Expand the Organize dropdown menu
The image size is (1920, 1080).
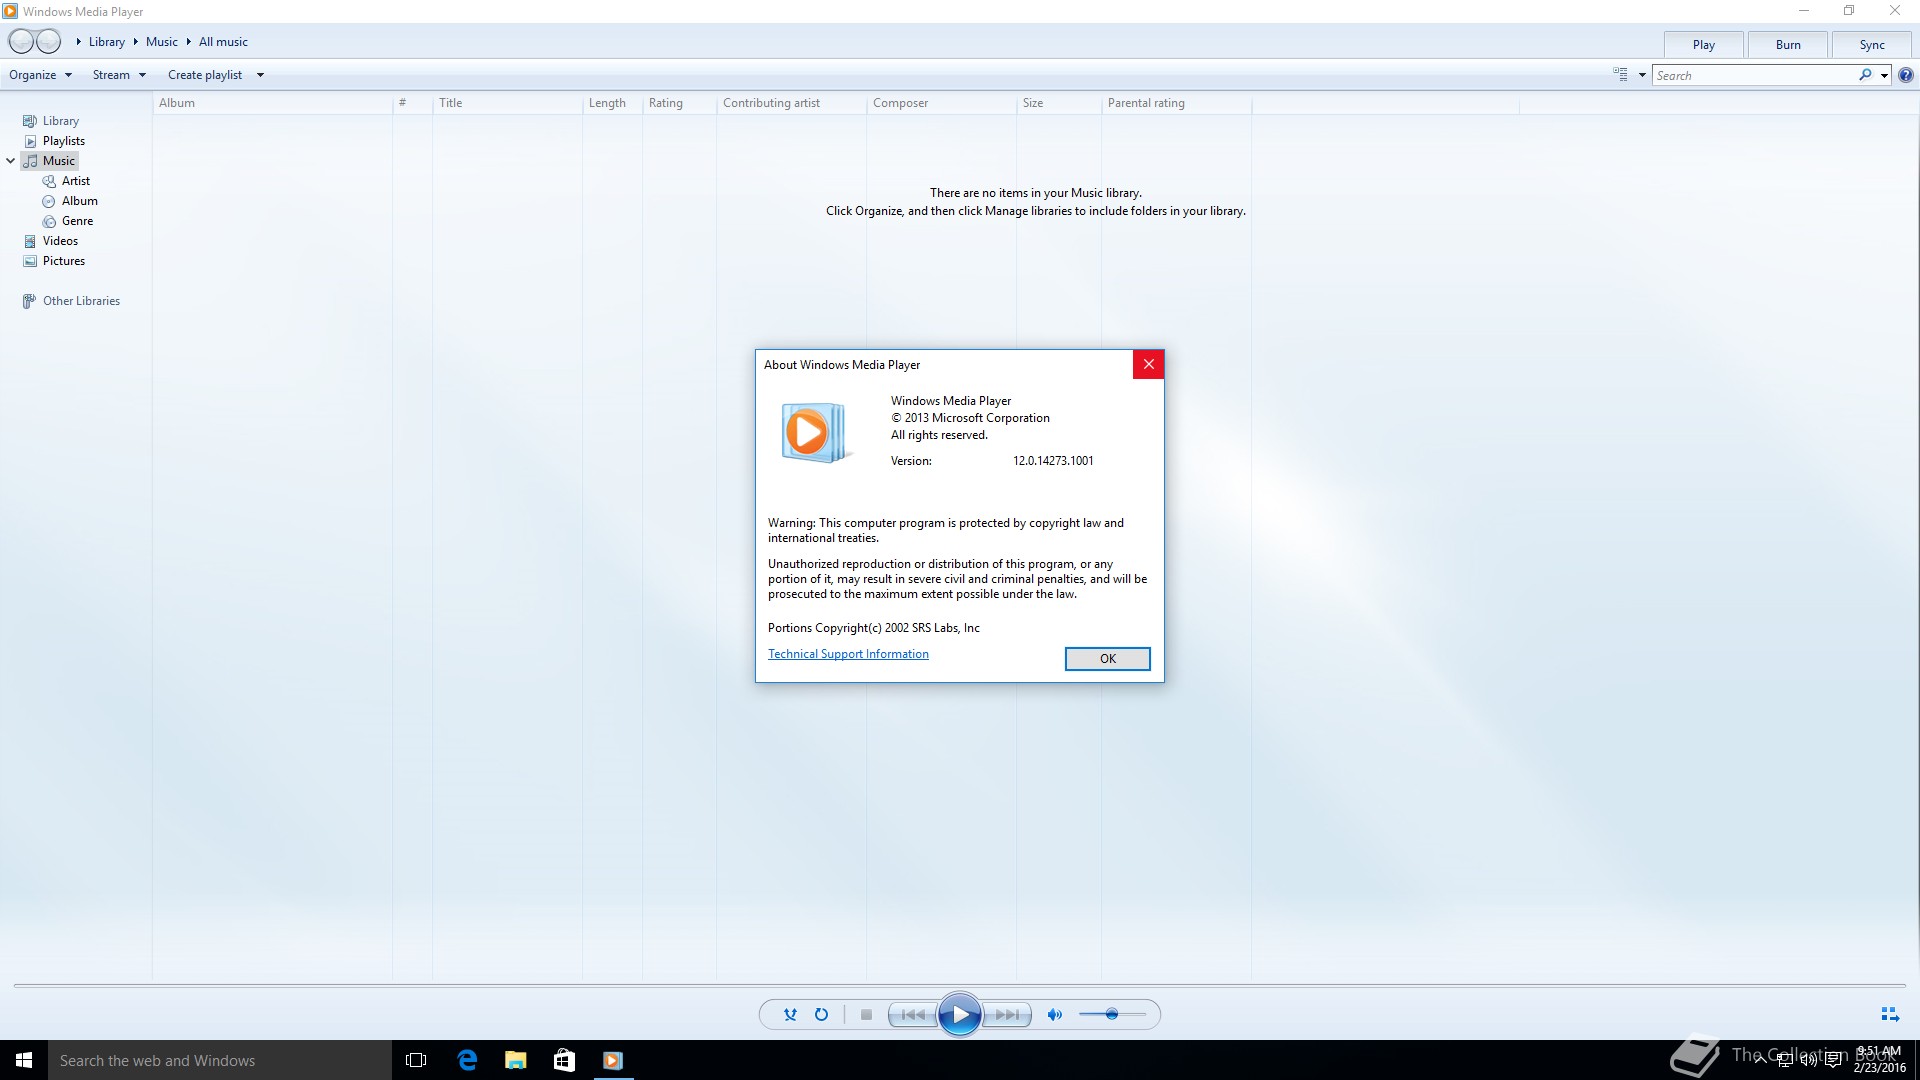pyautogui.click(x=40, y=75)
